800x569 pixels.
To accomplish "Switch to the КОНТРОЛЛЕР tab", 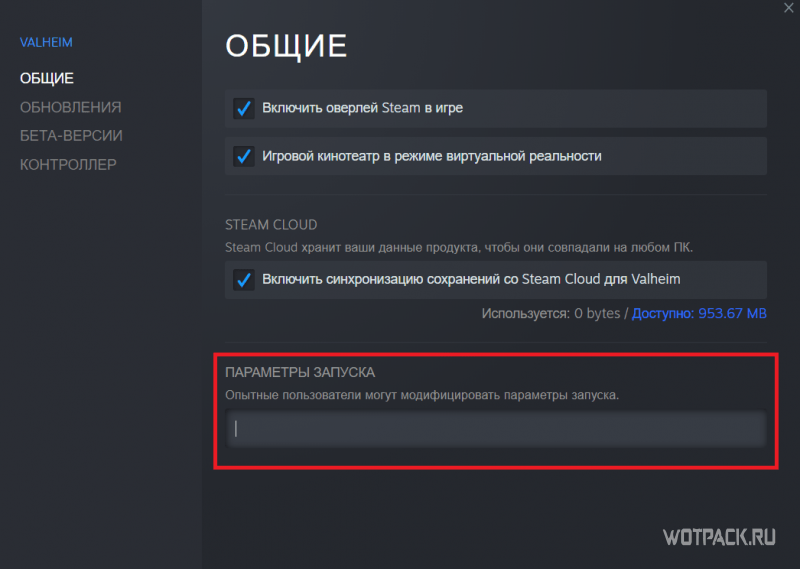I will click(68, 164).
